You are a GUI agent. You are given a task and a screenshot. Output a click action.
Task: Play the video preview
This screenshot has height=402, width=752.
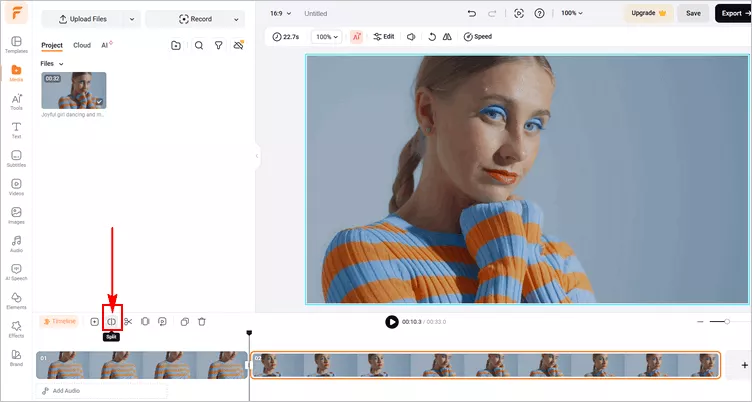(x=392, y=321)
